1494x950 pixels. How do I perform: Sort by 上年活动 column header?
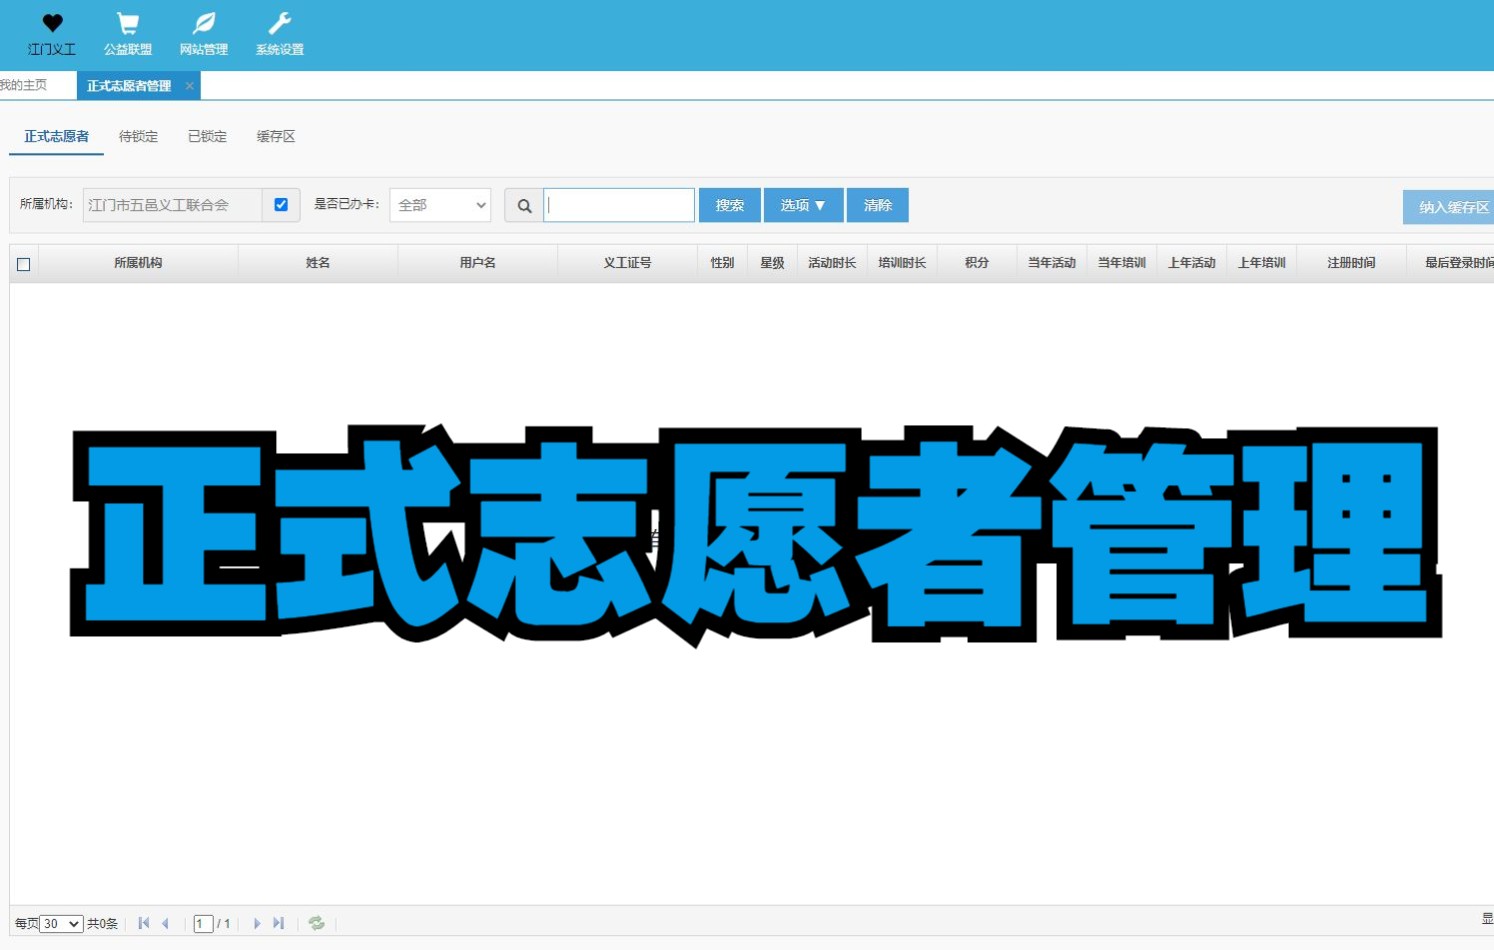click(1192, 263)
